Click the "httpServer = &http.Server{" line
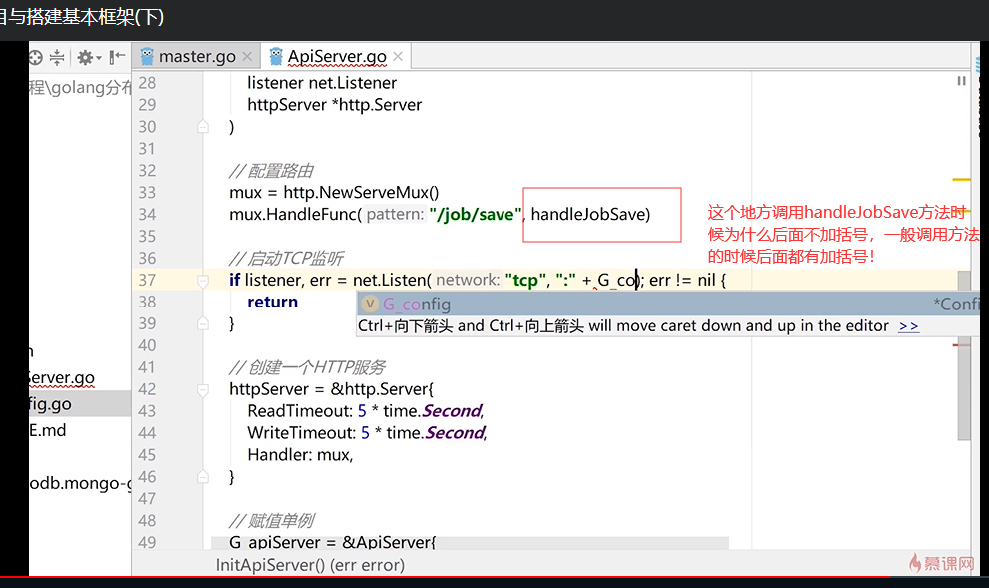The height and width of the screenshot is (588, 989). (x=332, y=389)
